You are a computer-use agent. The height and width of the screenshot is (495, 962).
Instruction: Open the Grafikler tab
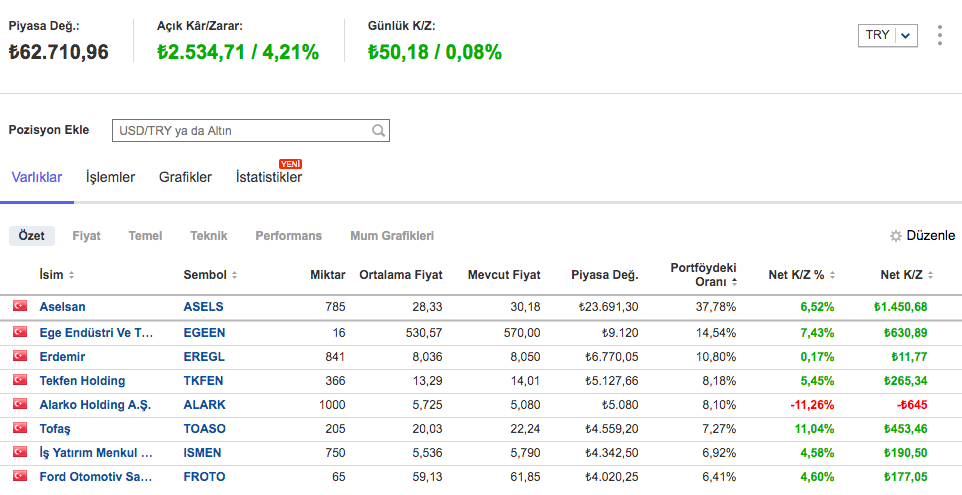pyautogui.click(x=185, y=177)
